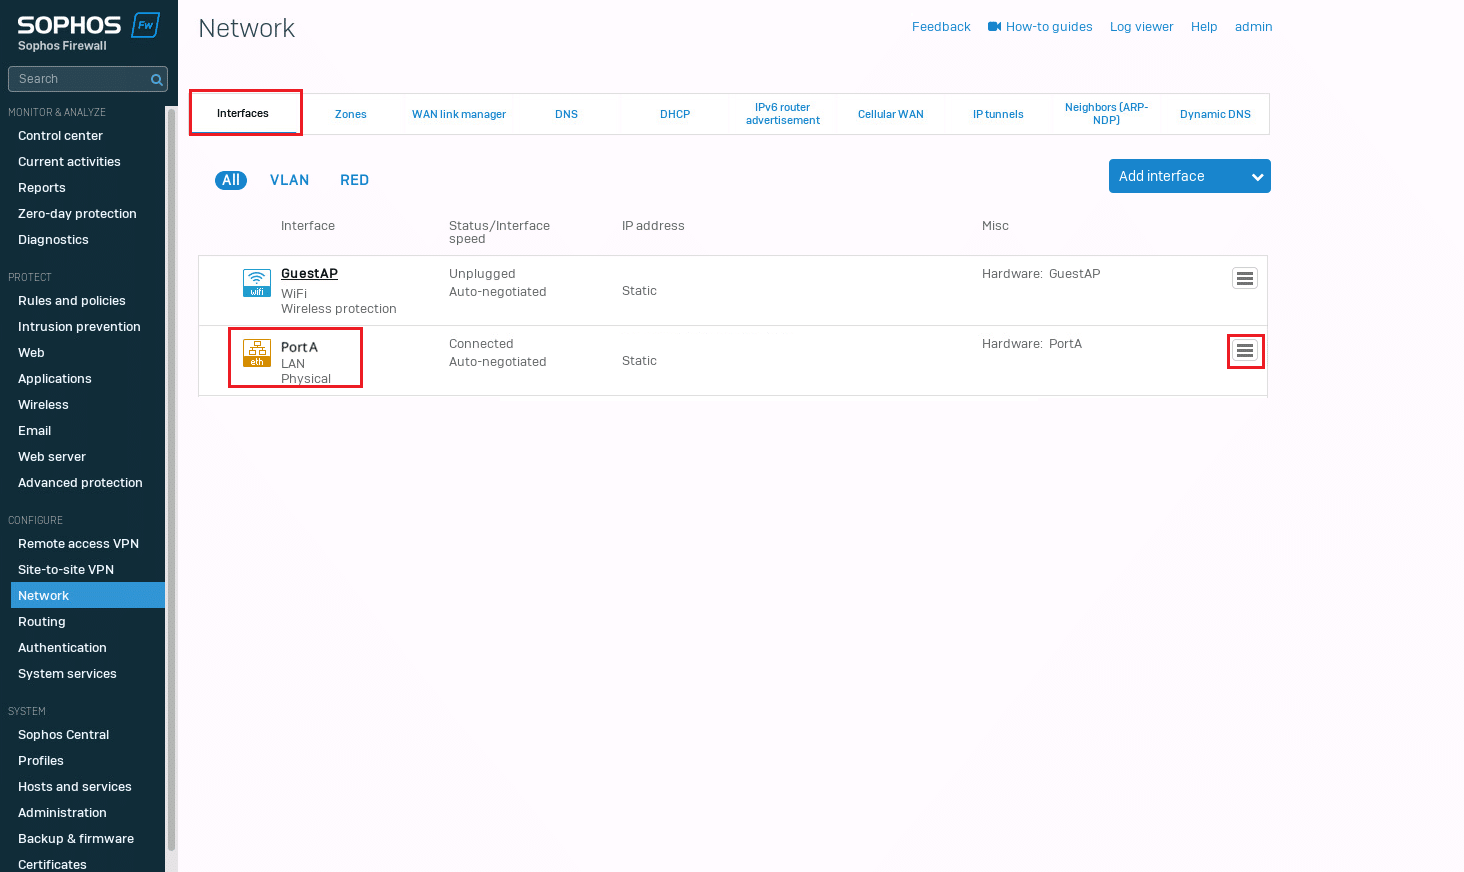Click the How-to guides video icon

click(994, 27)
